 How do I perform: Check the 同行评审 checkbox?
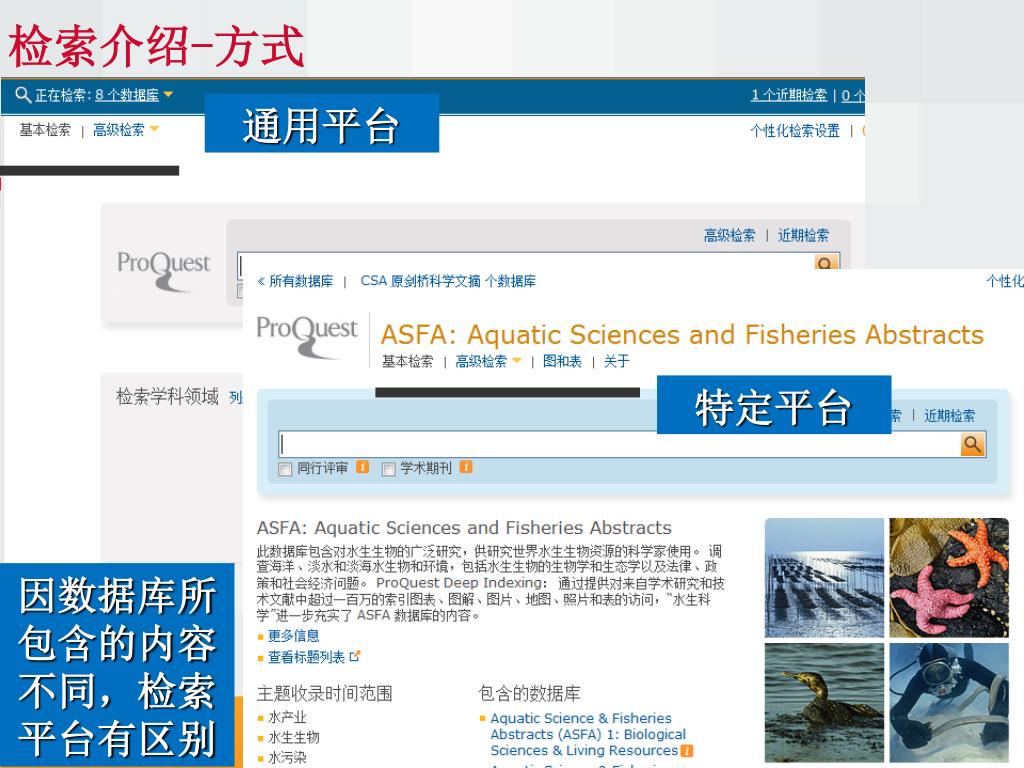pyautogui.click(x=285, y=469)
